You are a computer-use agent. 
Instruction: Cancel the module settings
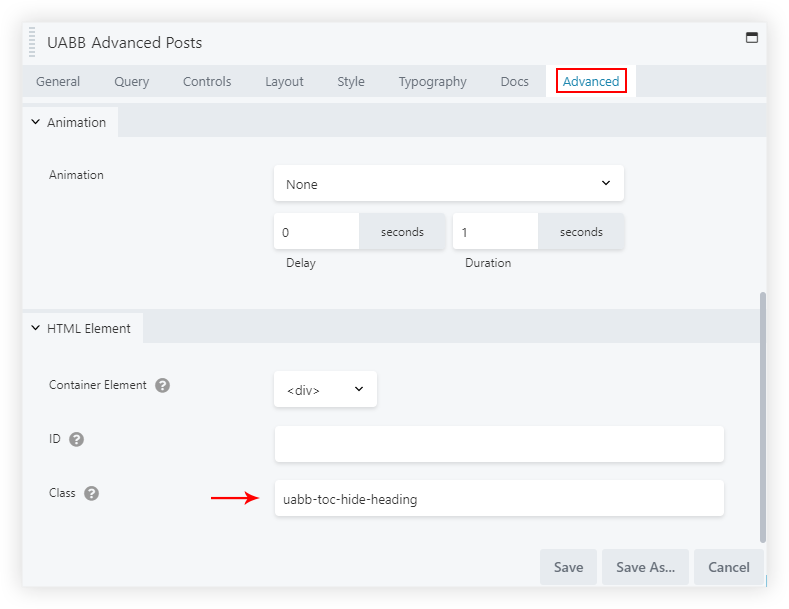point(728,567)
